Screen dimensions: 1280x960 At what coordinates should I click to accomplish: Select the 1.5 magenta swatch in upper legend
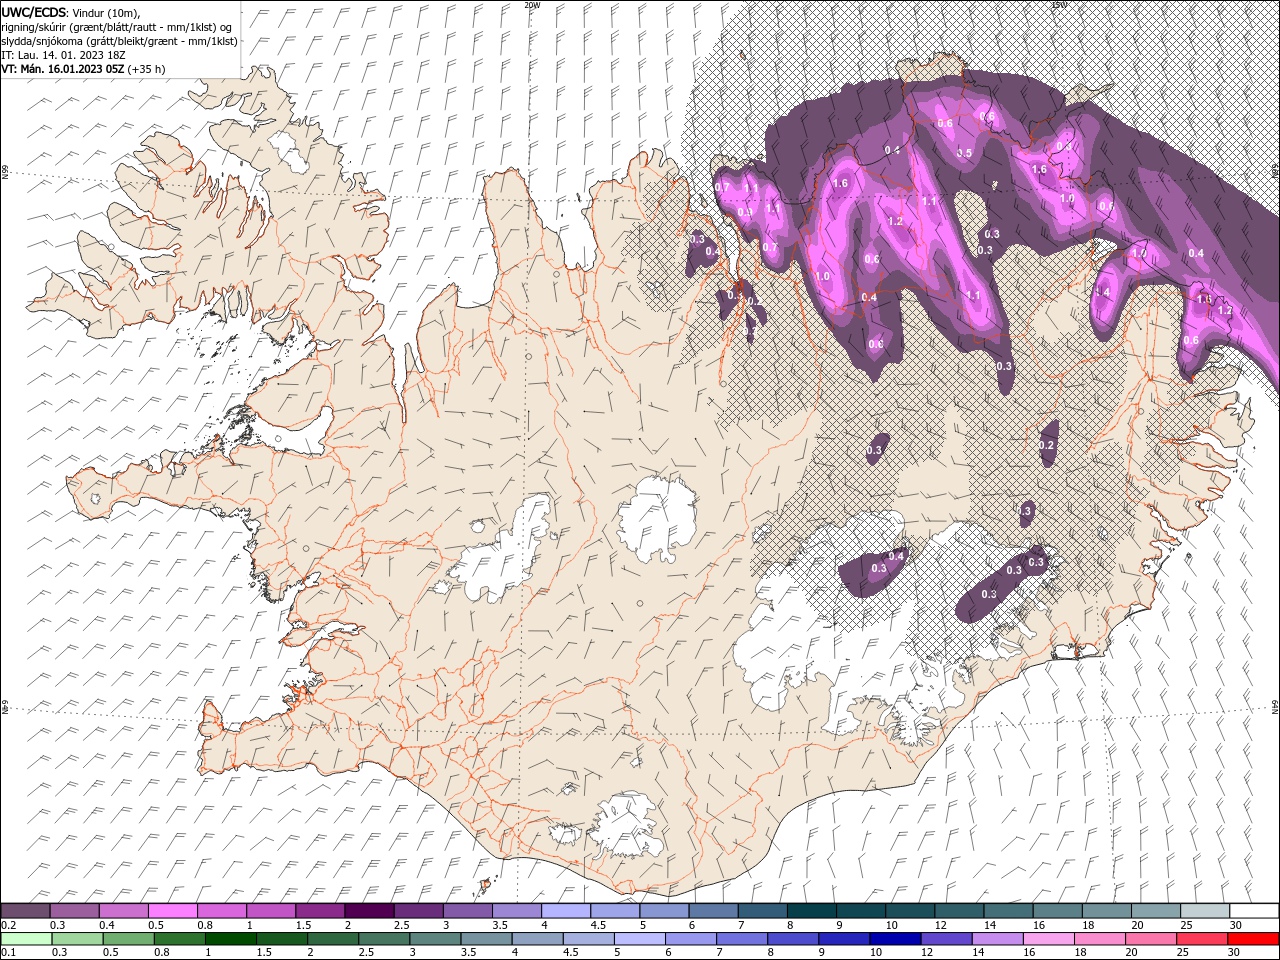point(319,911)
